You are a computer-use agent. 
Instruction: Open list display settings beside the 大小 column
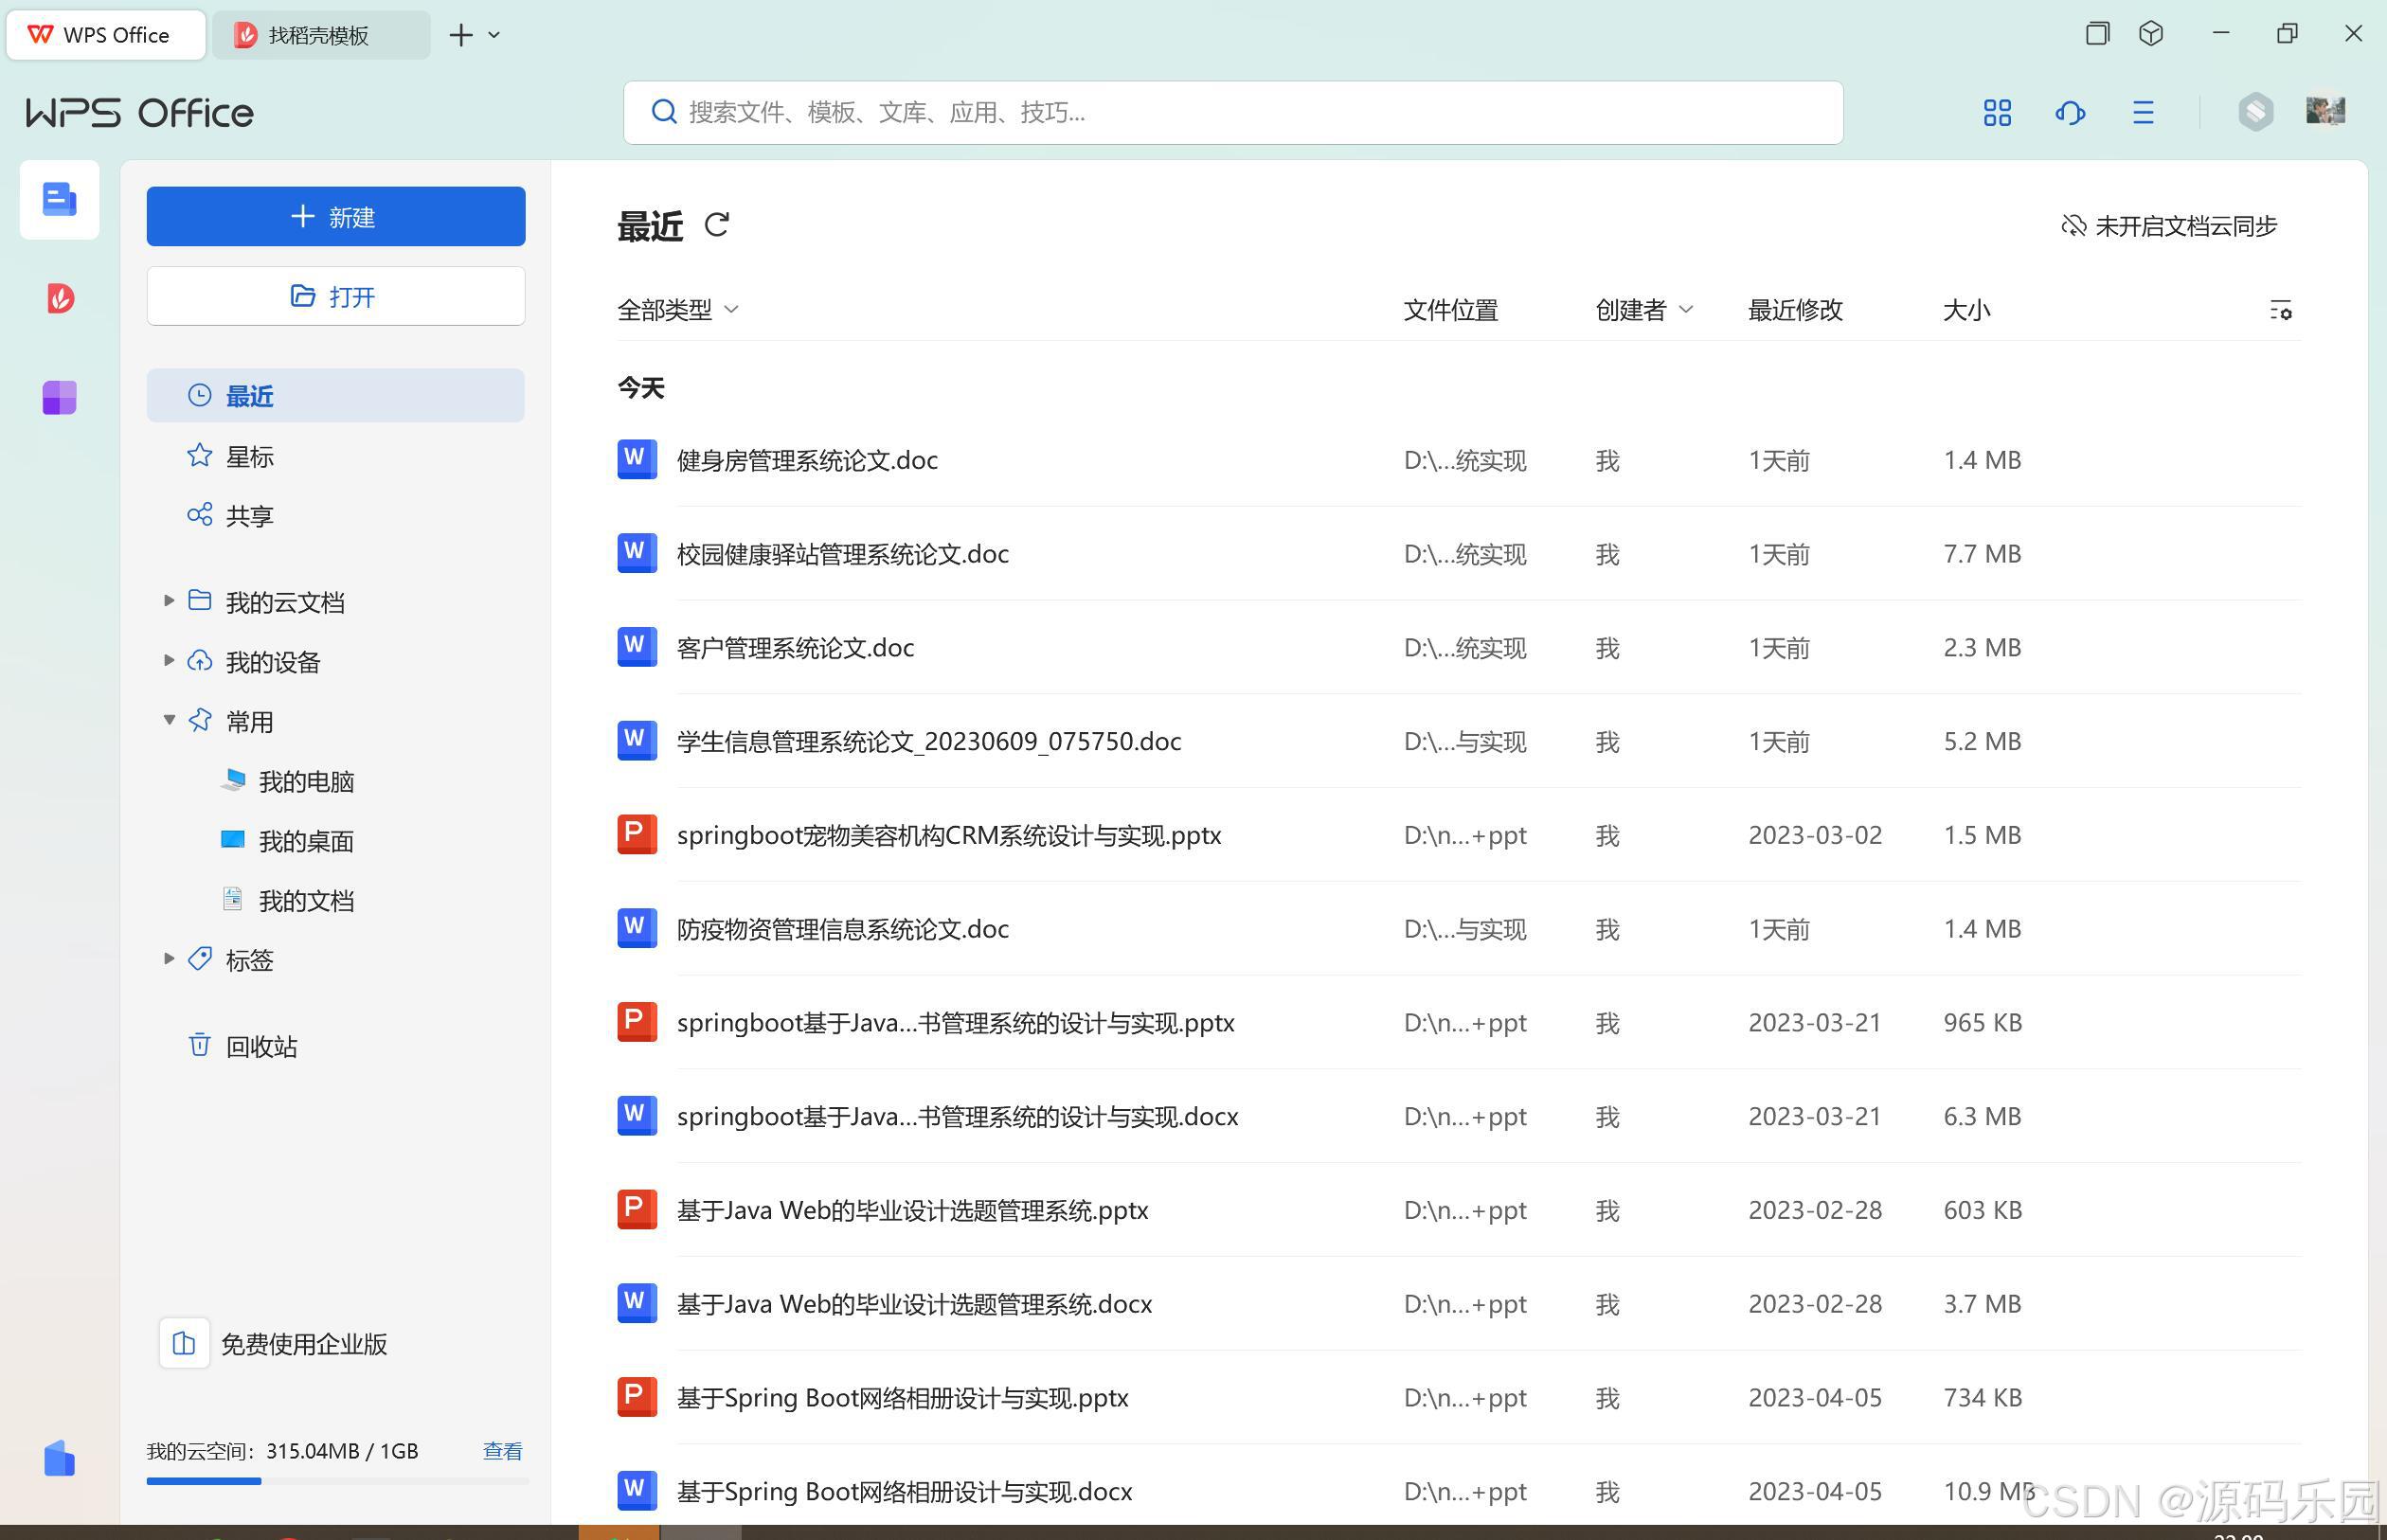coord(2281,311)
